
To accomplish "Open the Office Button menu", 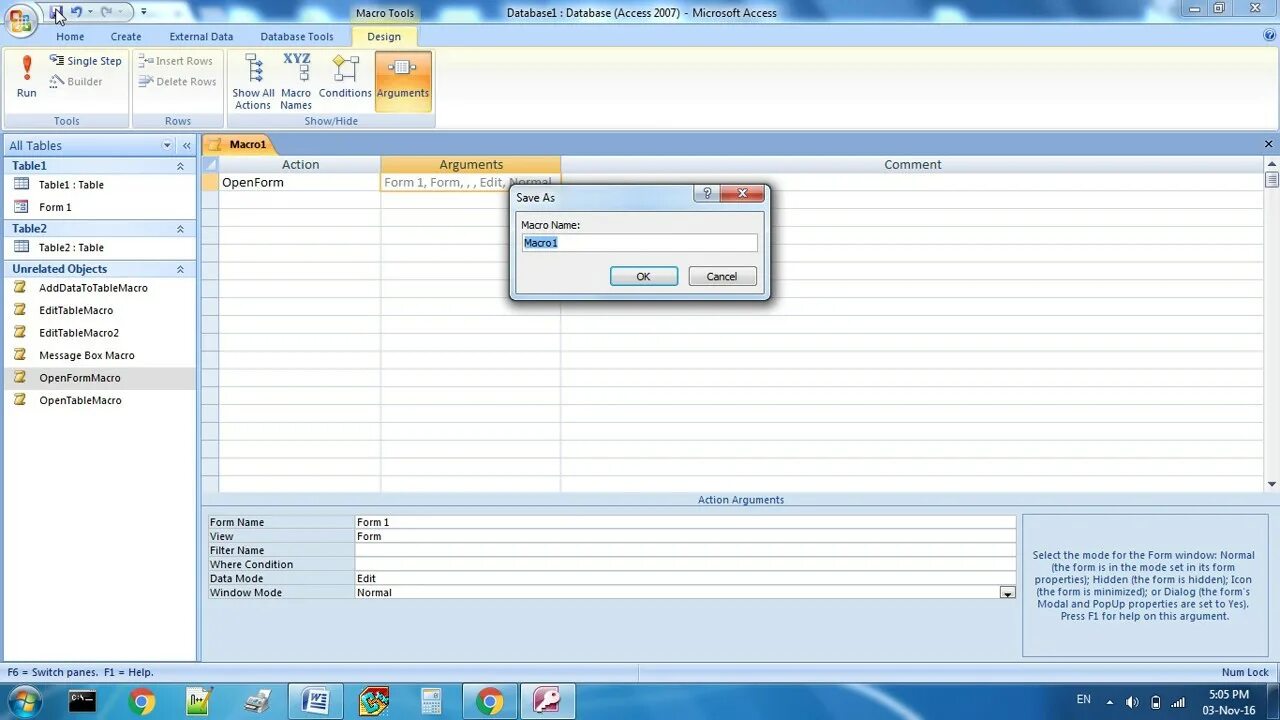I will (20, 20).
